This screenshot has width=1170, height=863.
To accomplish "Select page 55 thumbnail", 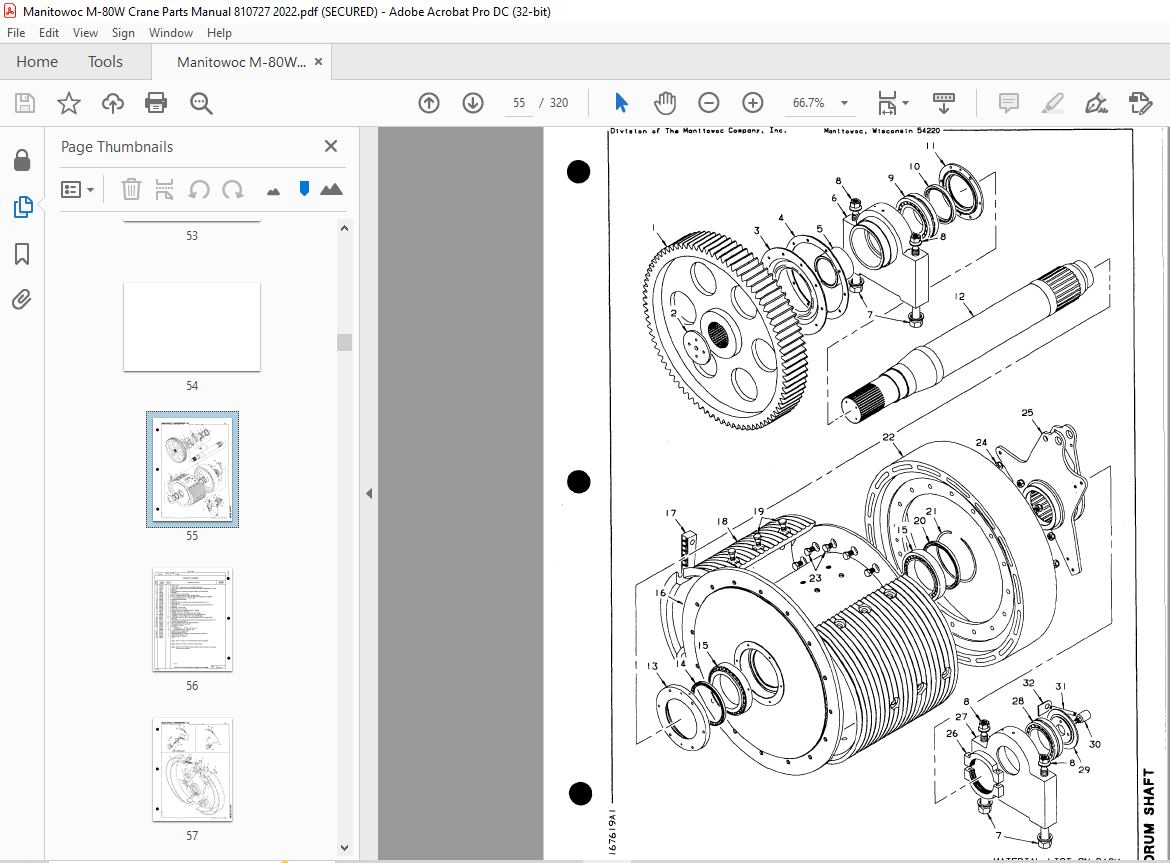I will (x=193, y=469).
